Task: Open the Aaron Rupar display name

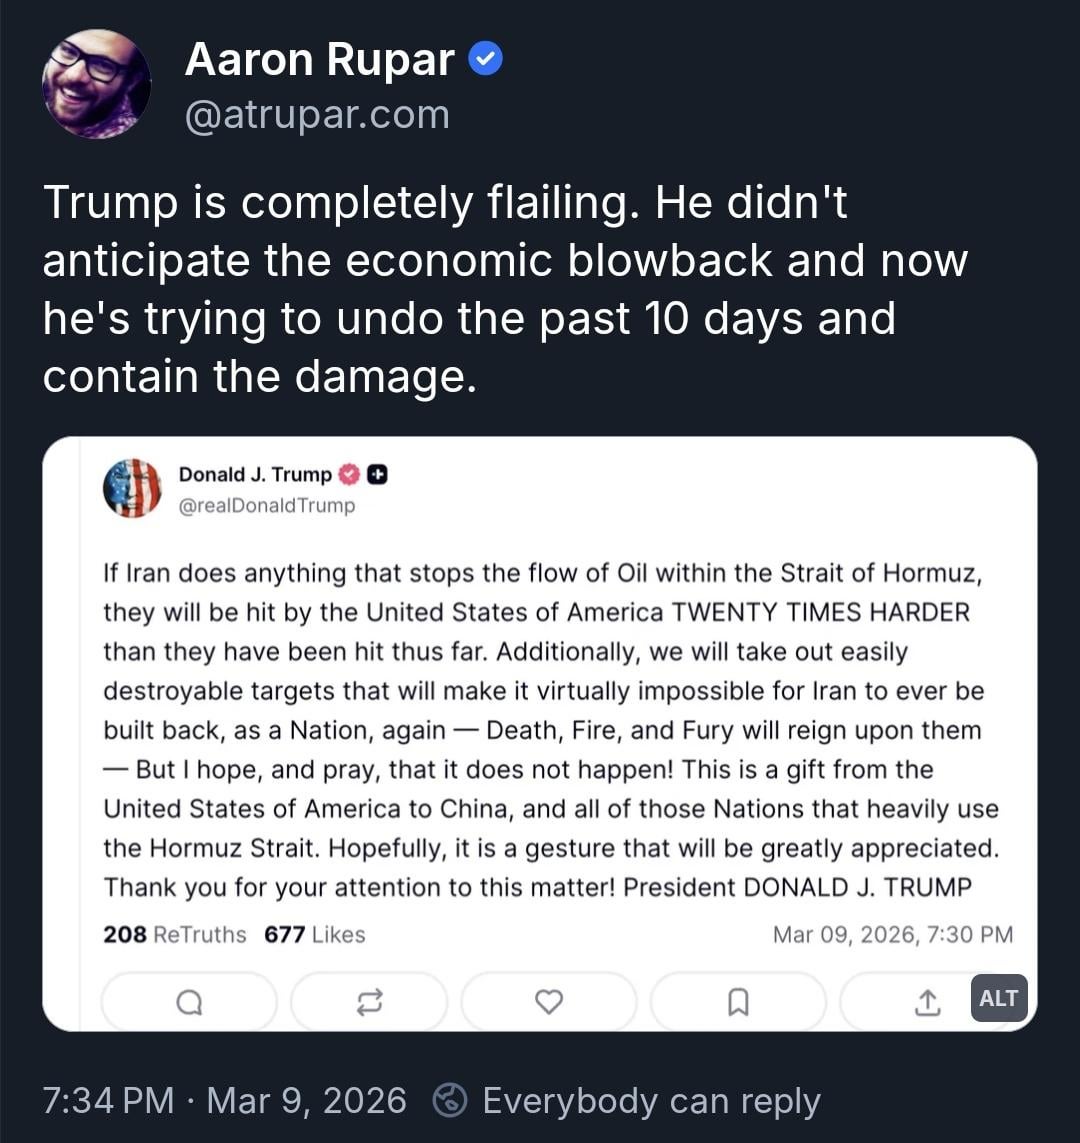Action: pyautogui.click(x=320, y=61)
